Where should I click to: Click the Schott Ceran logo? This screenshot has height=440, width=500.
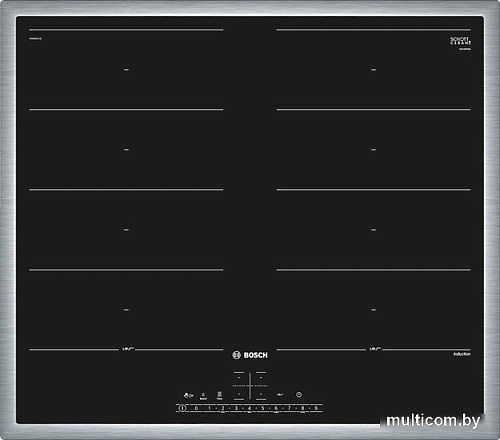pyautogui.click(x=461, y=42)
